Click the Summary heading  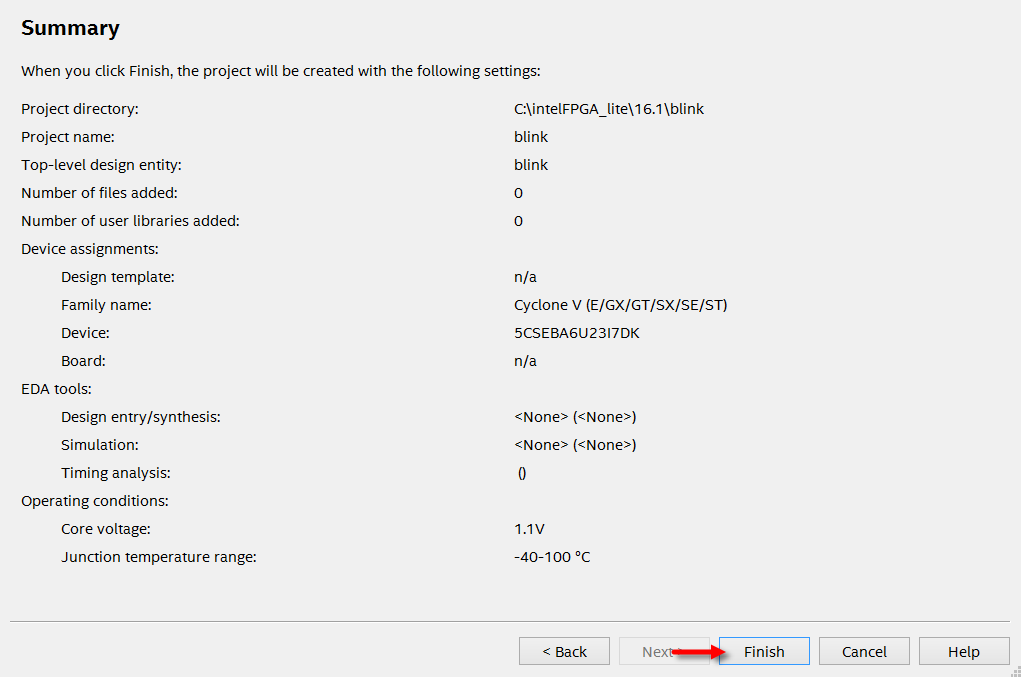coord(70,28)
